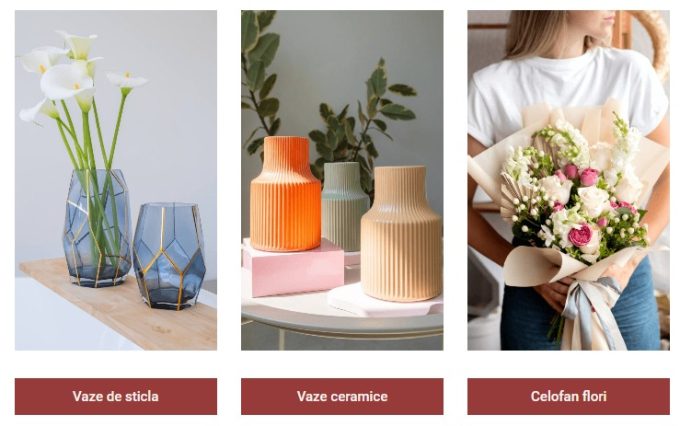The height and width of the screenshot is (426, 680).
Task: Click the beige ribbed ceramic vase
Action: (402, 233)
